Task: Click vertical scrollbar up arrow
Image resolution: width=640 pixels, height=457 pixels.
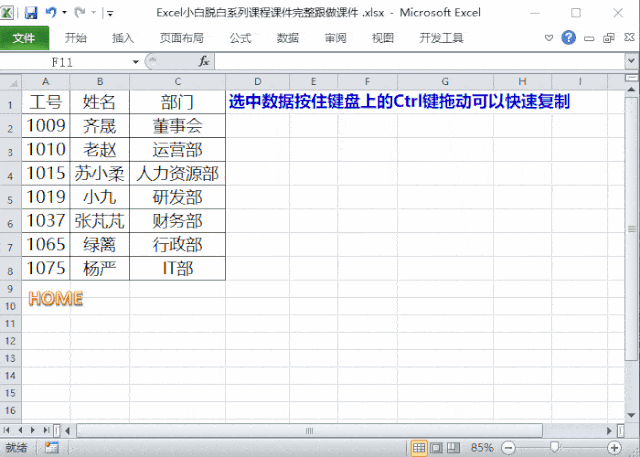Action: (631, 89)
